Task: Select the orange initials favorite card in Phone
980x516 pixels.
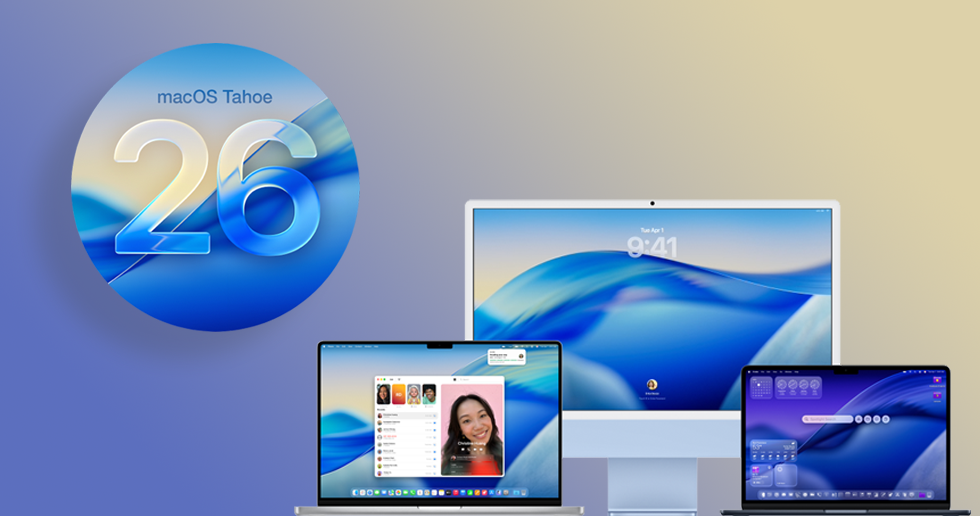Action: (x=399, y=394)
